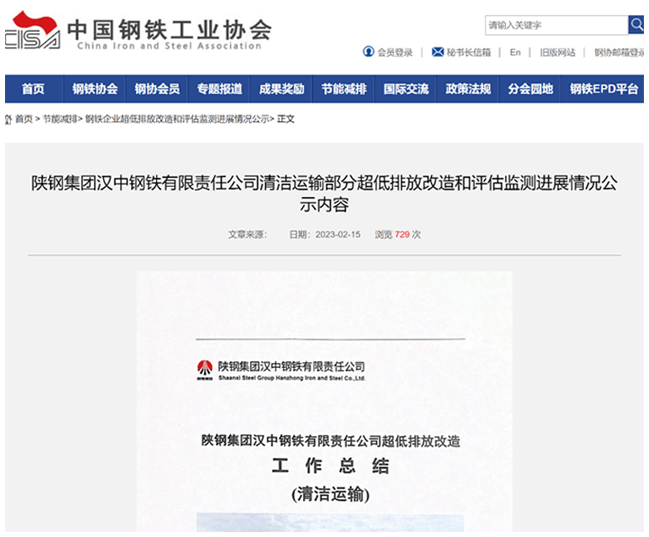Go to 首页 in breadcrumb
This screenshot has height=537, width=649.
click(24, 119)
